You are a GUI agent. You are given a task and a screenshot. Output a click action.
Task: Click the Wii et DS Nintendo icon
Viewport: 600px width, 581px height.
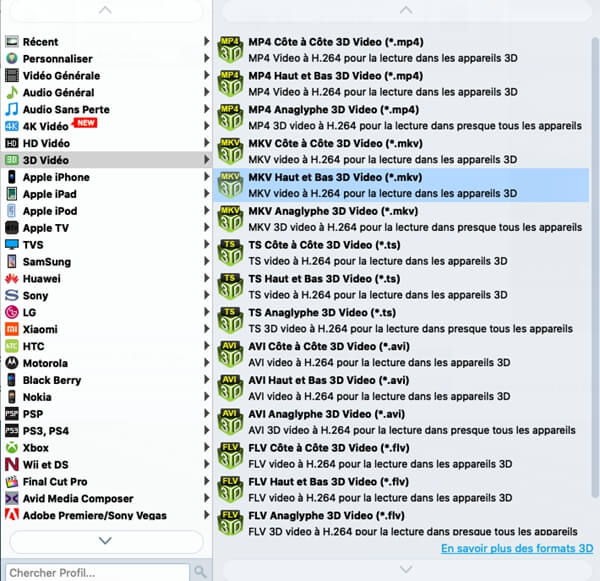pos(11,464)
